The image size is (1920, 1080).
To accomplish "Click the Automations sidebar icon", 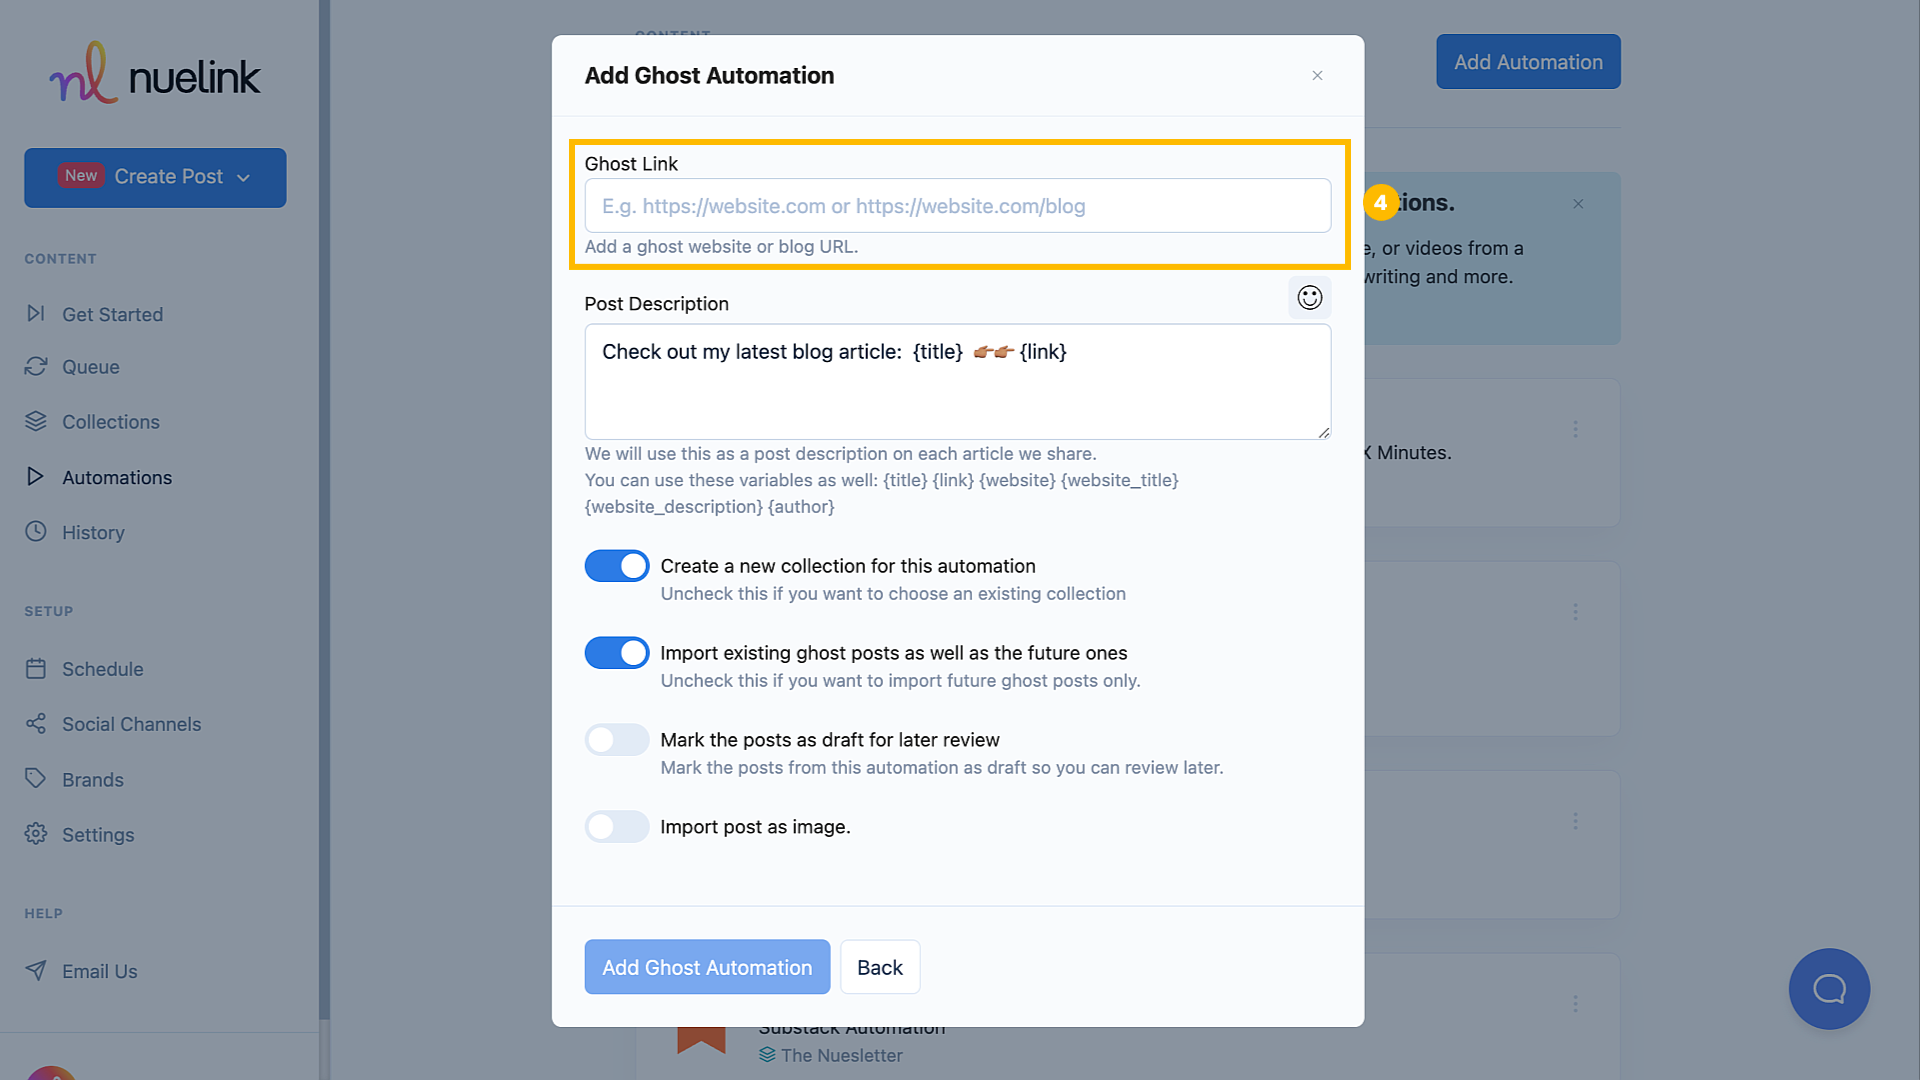I will click(x=36, y=476).
